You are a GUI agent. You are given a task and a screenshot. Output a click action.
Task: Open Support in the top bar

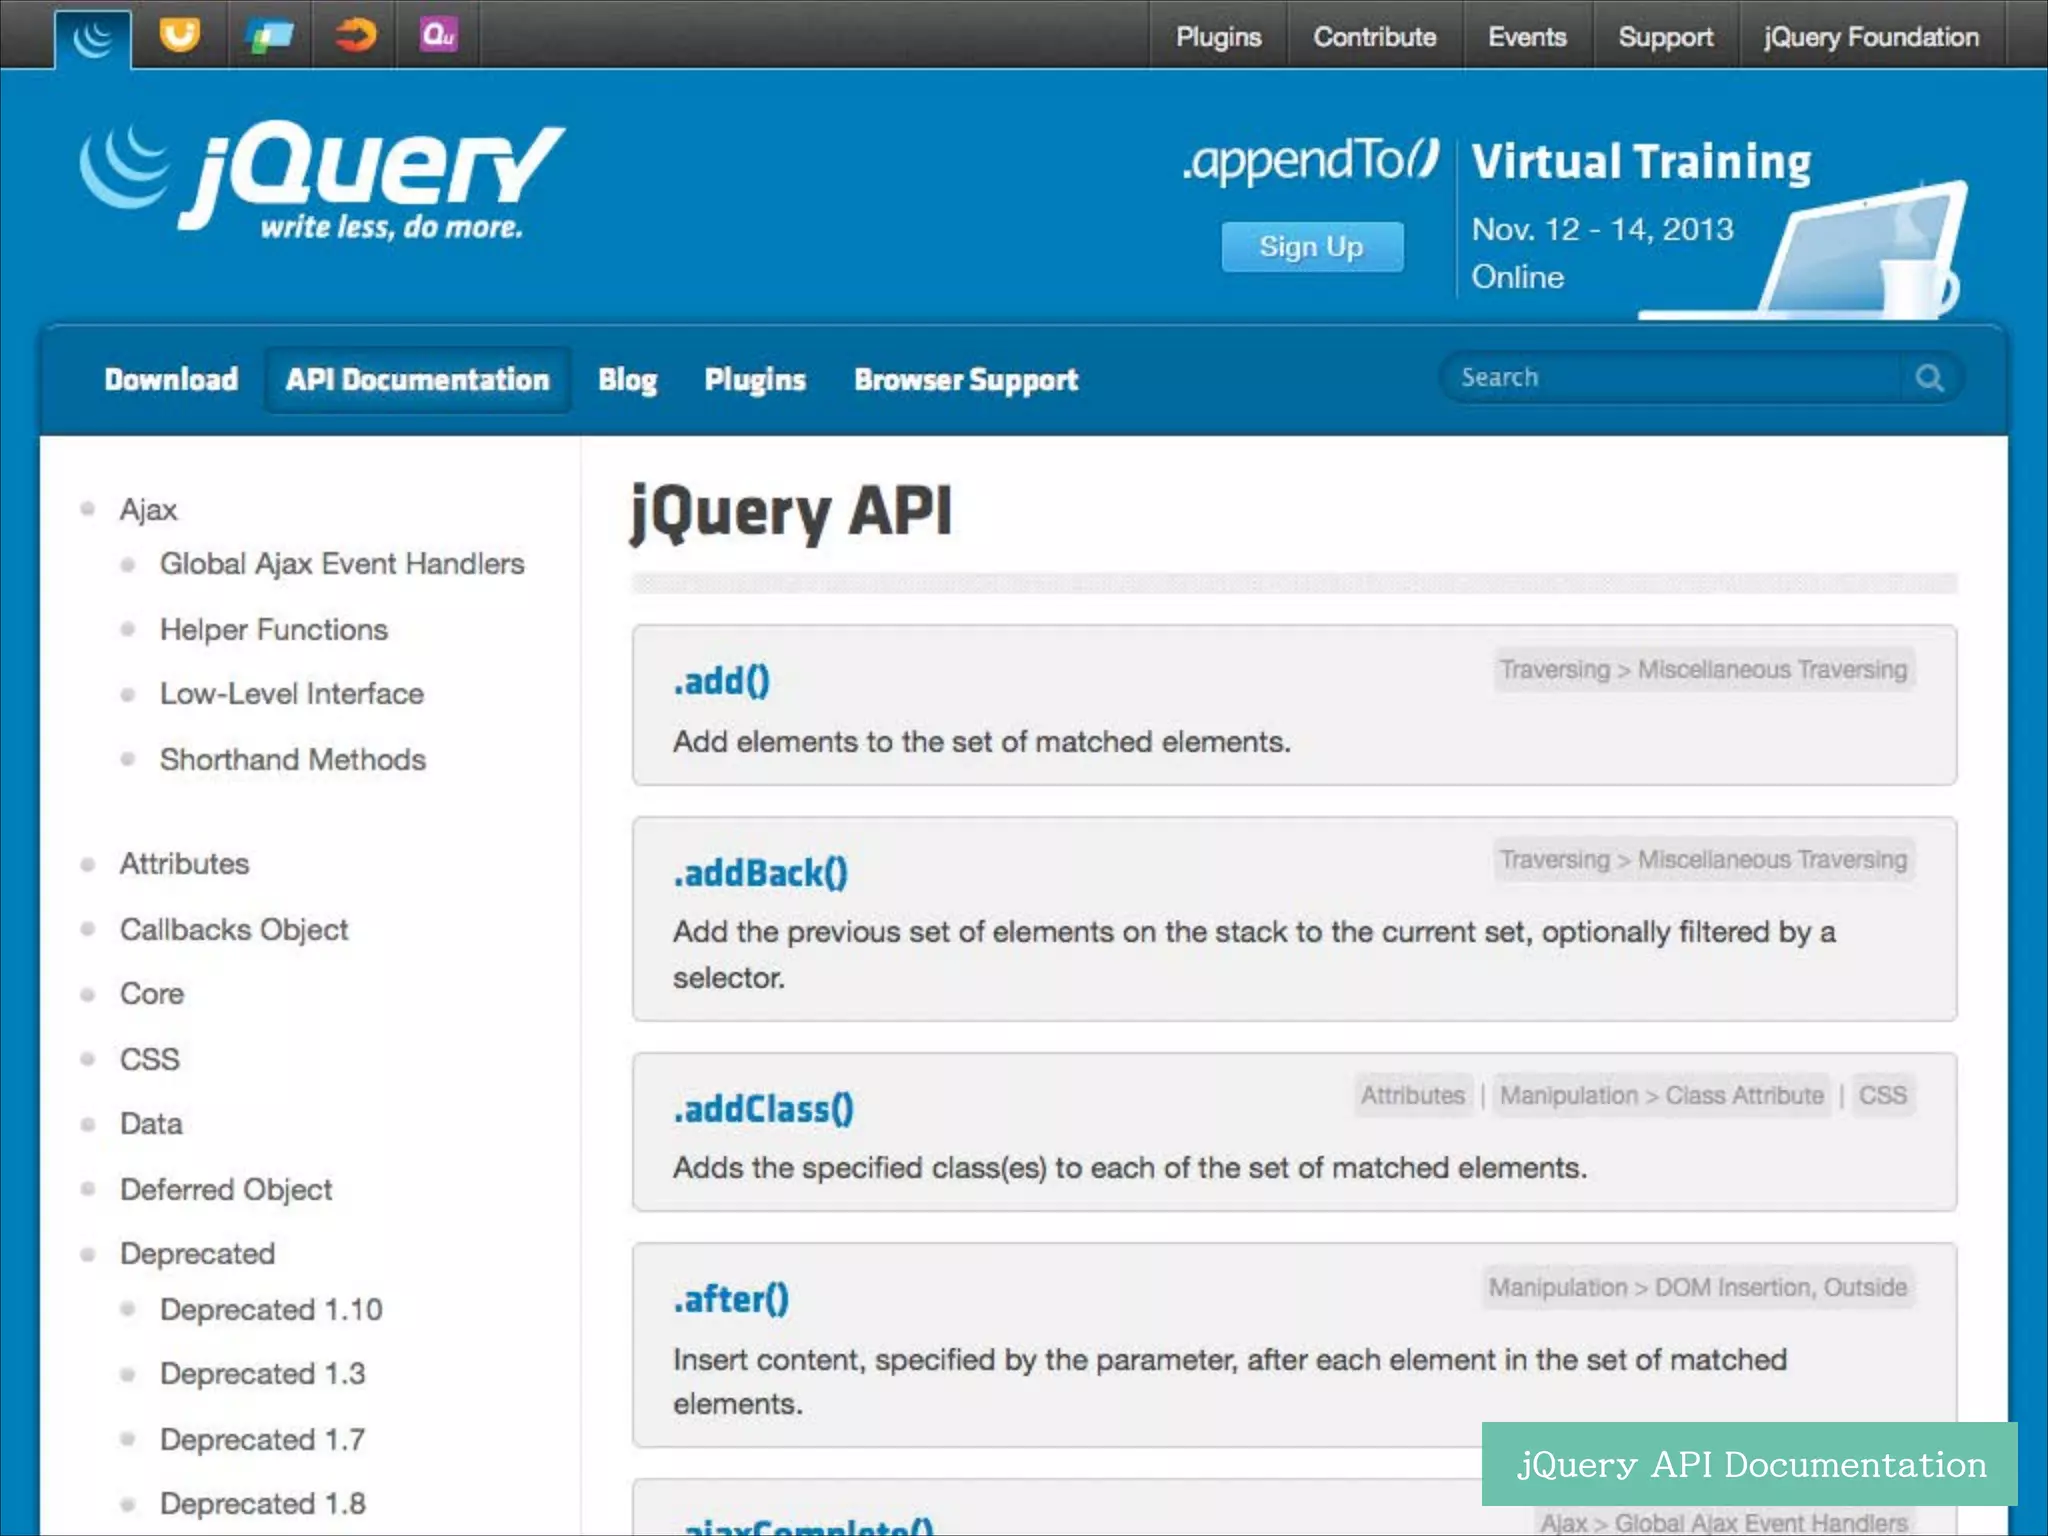point(1666,37)
